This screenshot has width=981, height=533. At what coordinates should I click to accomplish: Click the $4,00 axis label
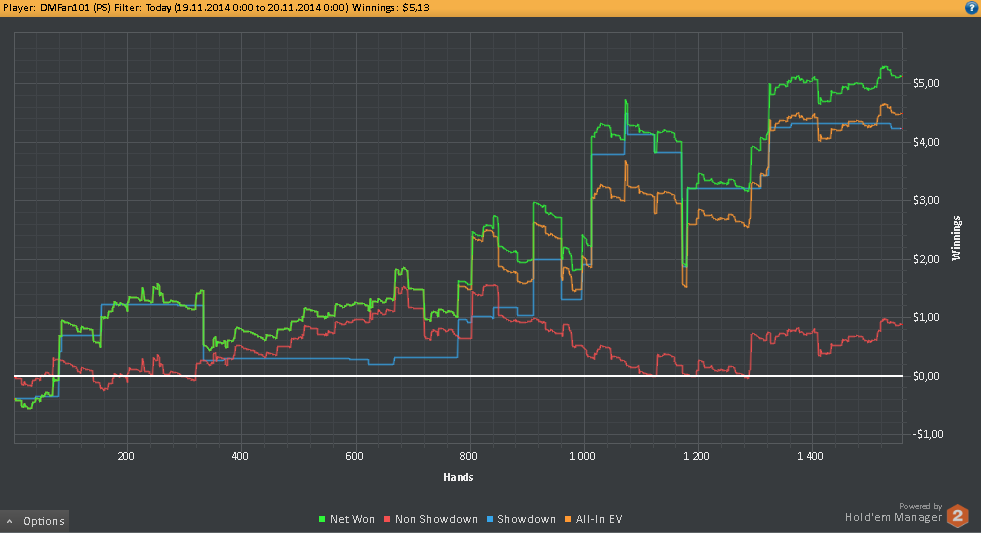(x=926, y=142)
